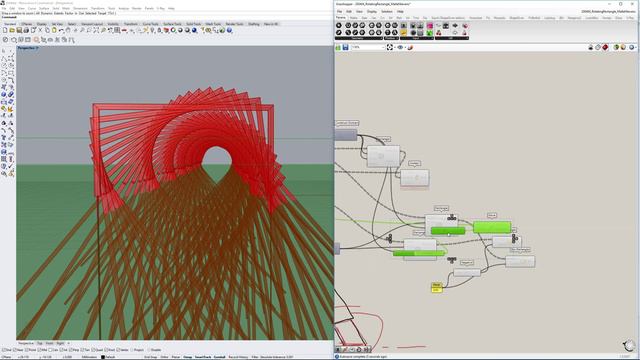Toggle Ortho in Rhino status bar
This screenshot has height=360, width=640.
tap(164, 357)
